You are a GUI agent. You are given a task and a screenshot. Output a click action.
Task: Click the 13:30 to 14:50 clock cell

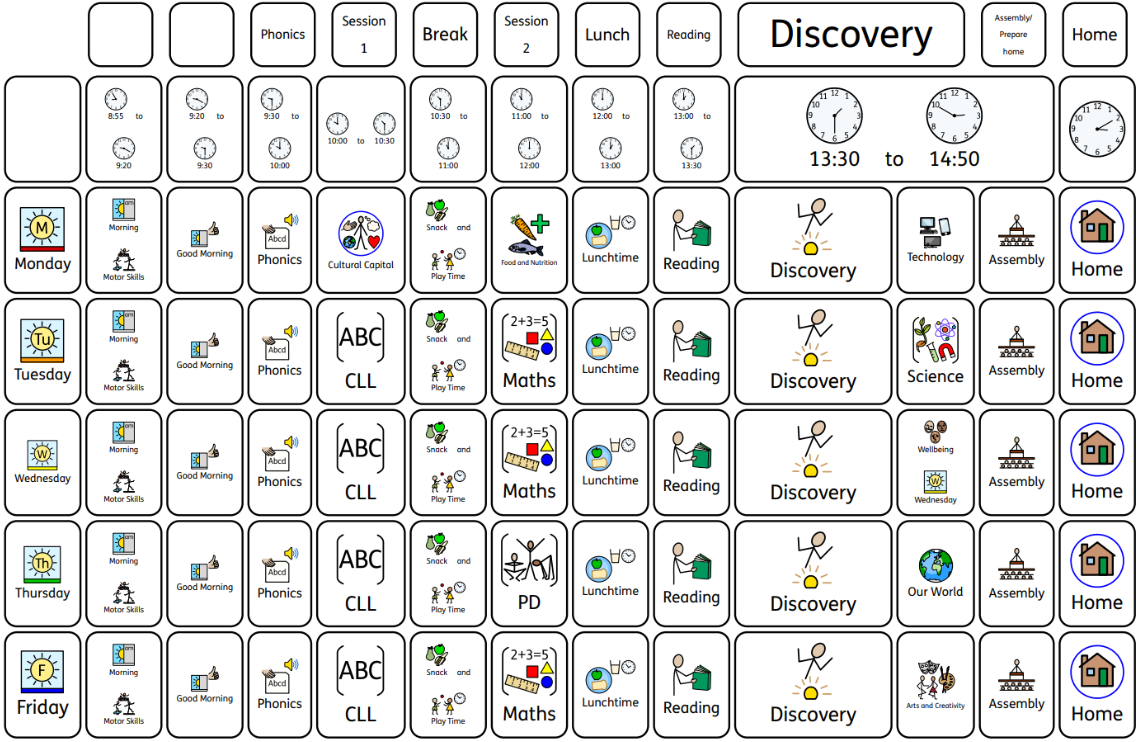point(894,129)
